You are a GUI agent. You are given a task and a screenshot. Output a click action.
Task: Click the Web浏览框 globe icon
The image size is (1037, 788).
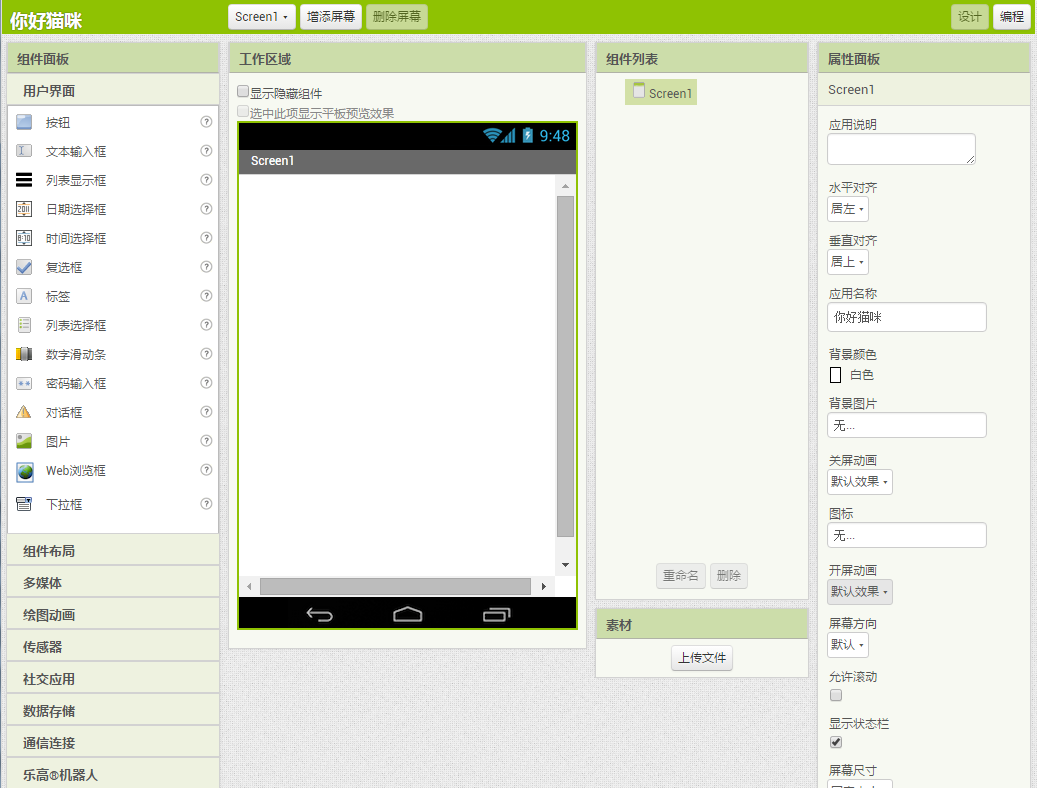[25, 471]
